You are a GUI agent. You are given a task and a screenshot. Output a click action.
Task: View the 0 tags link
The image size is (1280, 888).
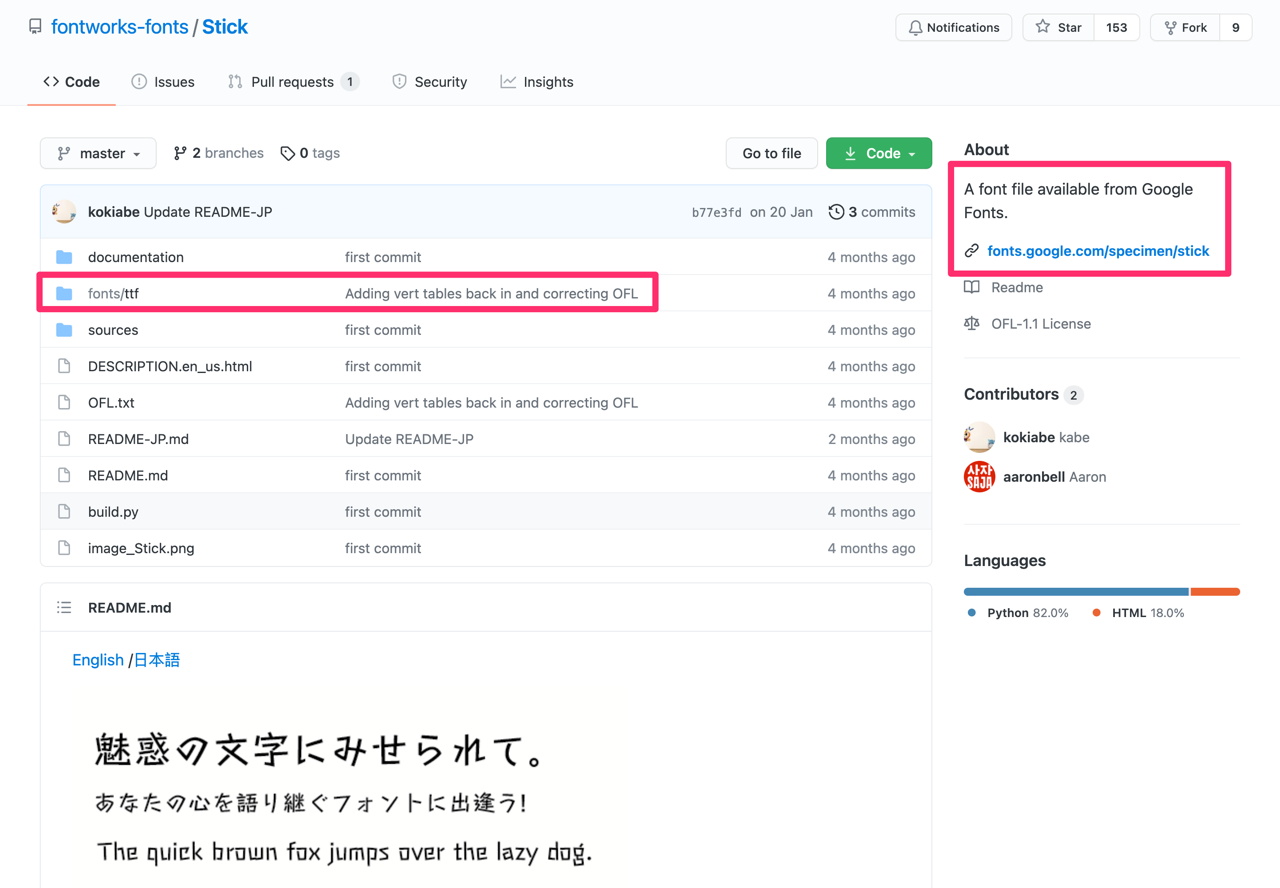tap(310, 153)
